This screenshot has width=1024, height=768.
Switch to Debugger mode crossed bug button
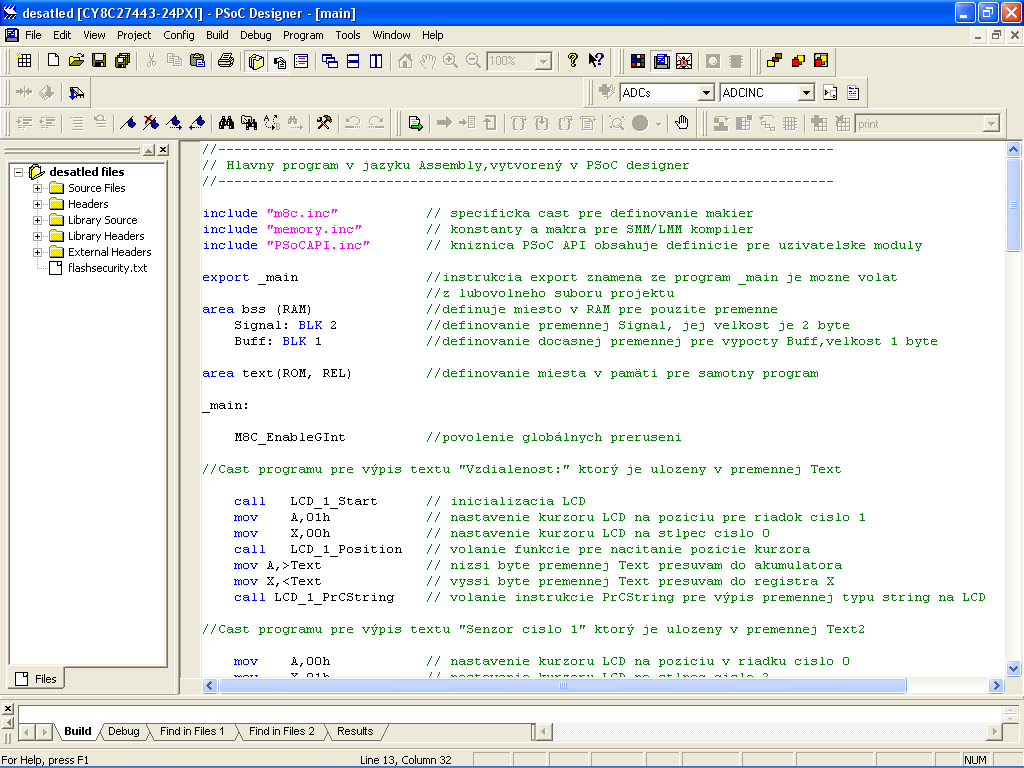click(684, 61)
